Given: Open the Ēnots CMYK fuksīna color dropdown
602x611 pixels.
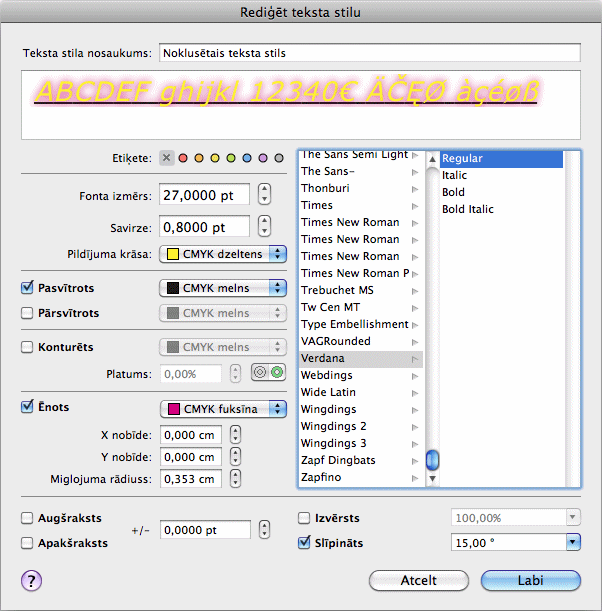Looking at the screenshot, I should (222, 408).
